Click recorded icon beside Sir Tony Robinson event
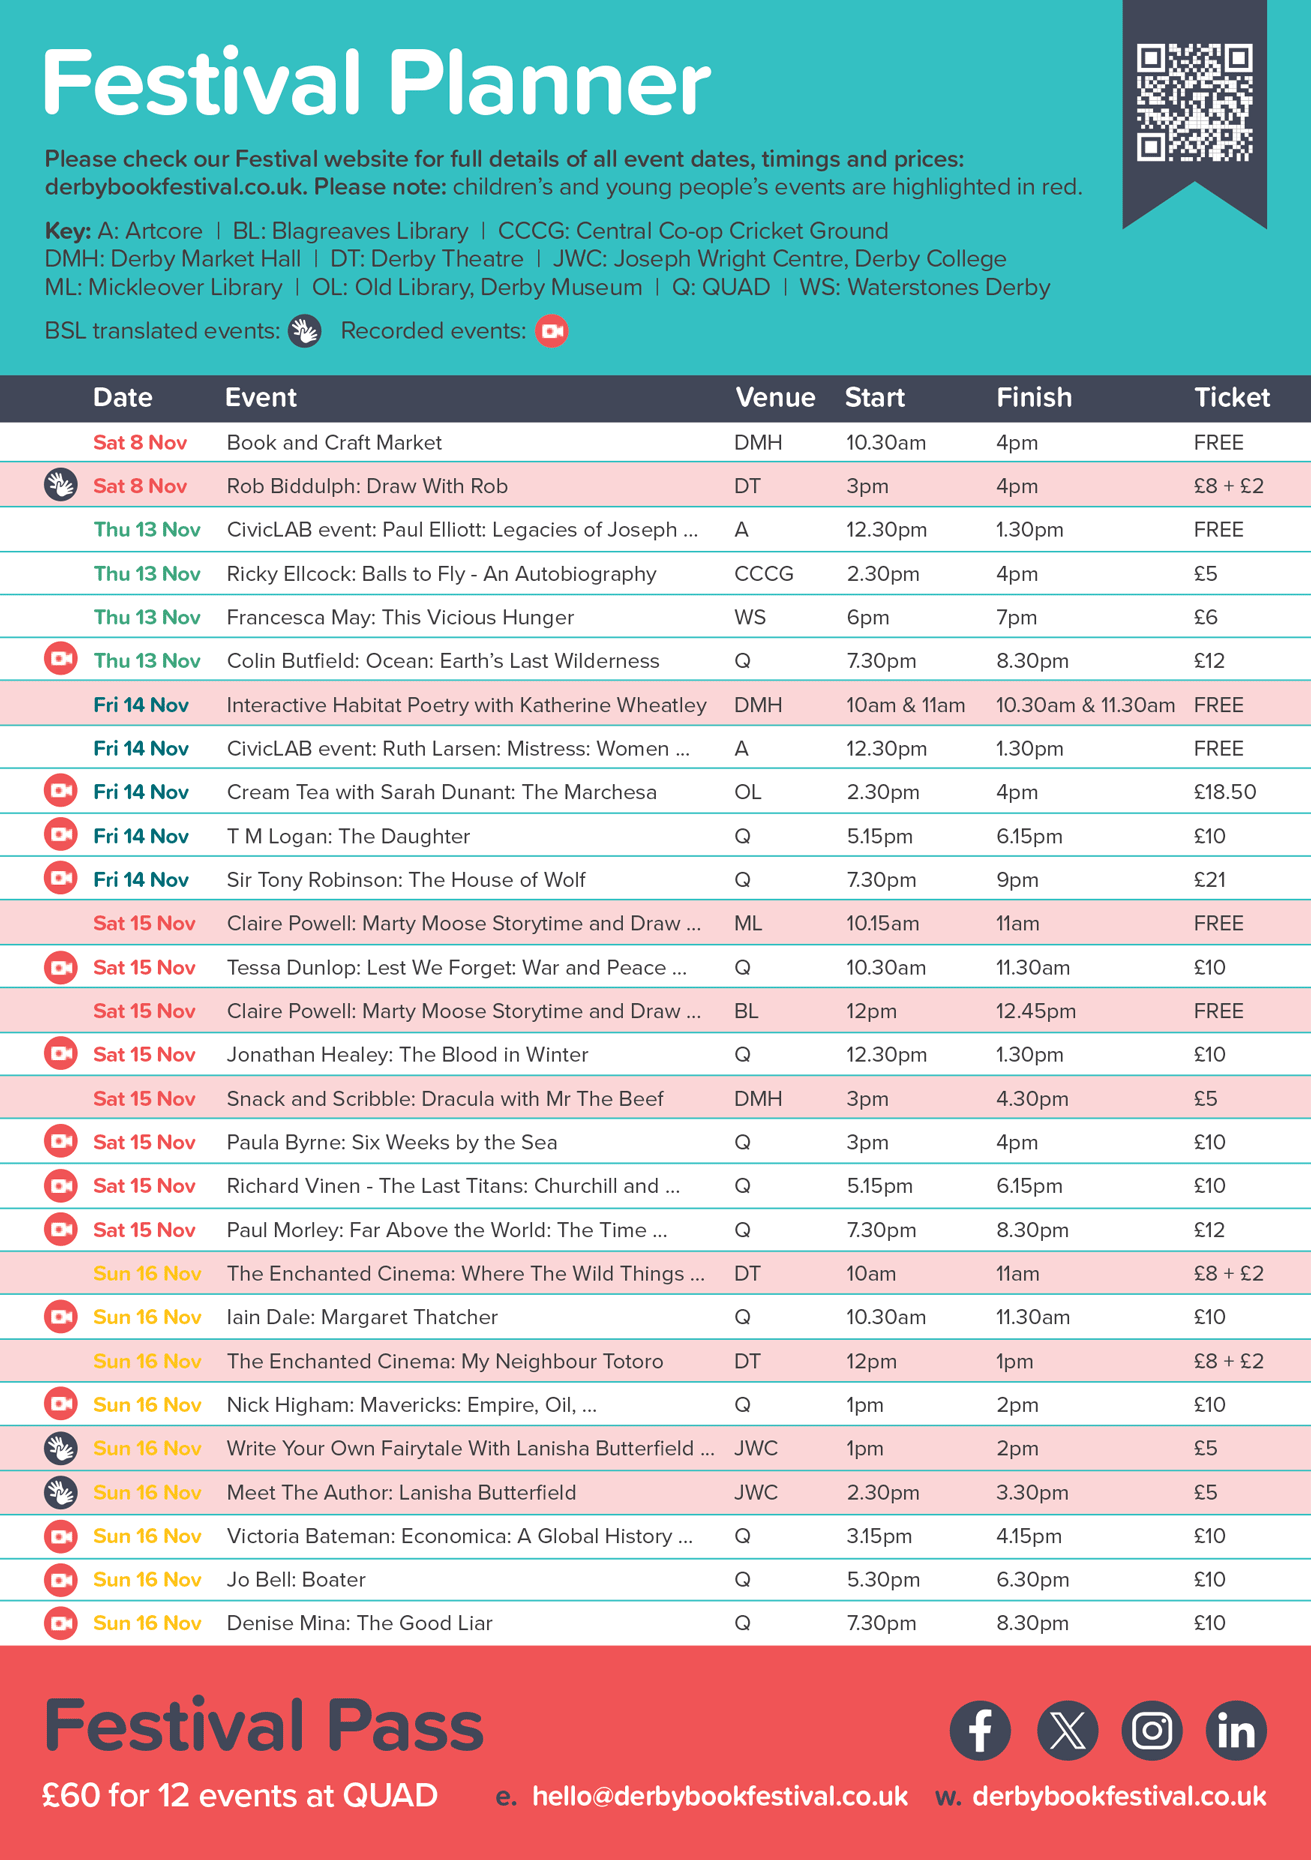The width and height of the screenshot is (1311, 1860). pos(61,879)
